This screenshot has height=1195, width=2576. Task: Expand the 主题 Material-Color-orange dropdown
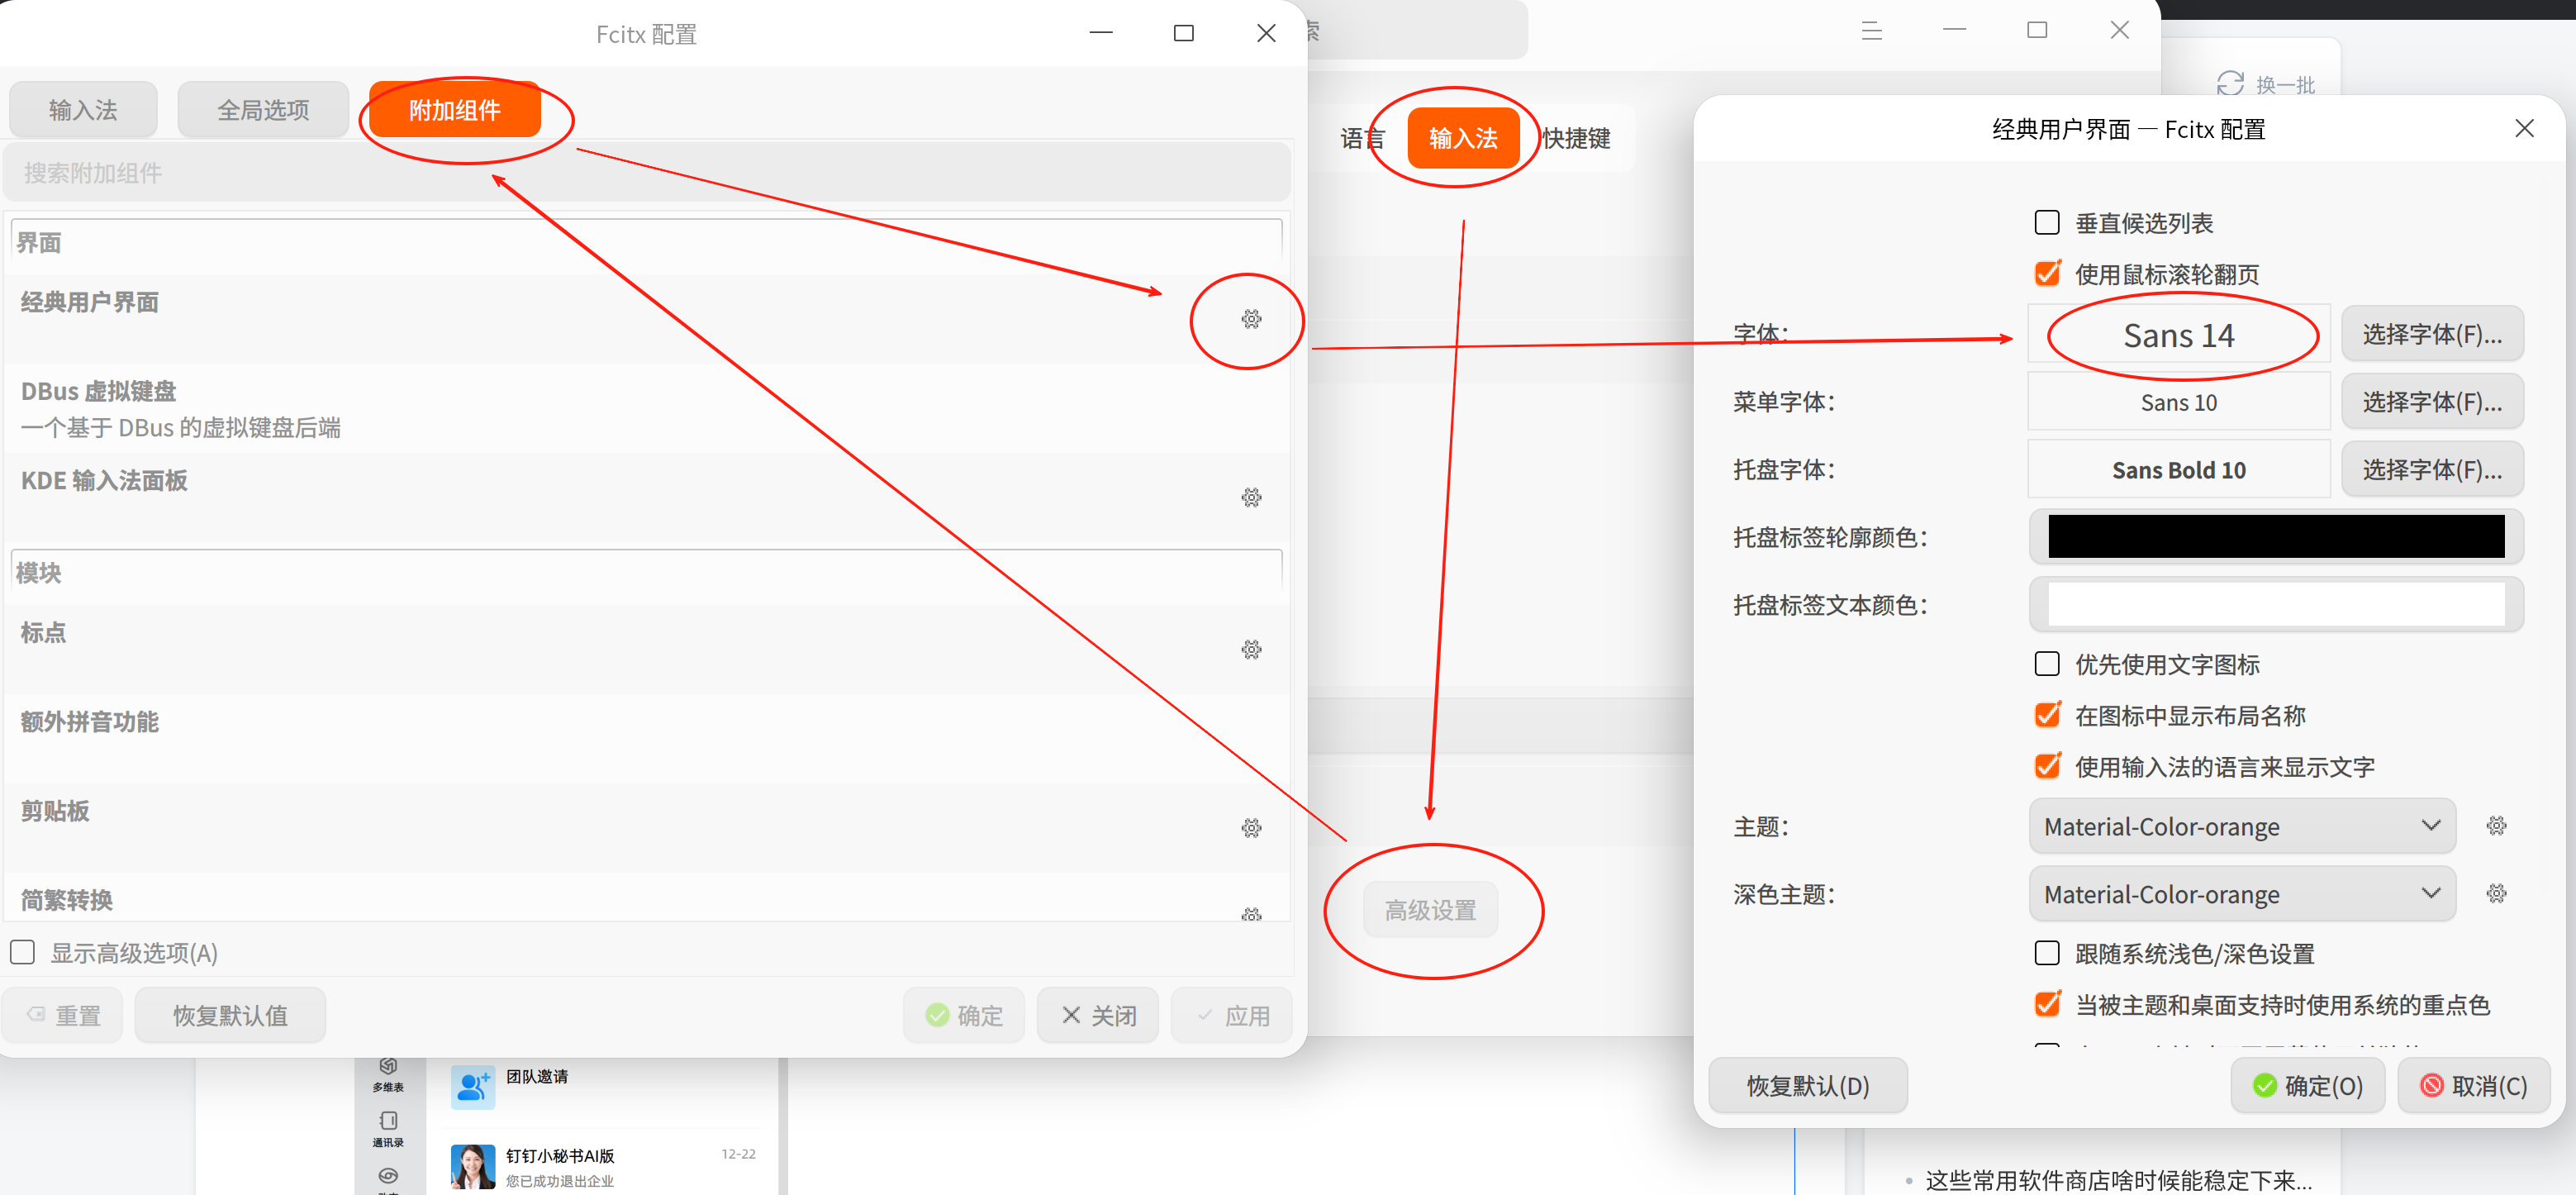point(2241,826)
